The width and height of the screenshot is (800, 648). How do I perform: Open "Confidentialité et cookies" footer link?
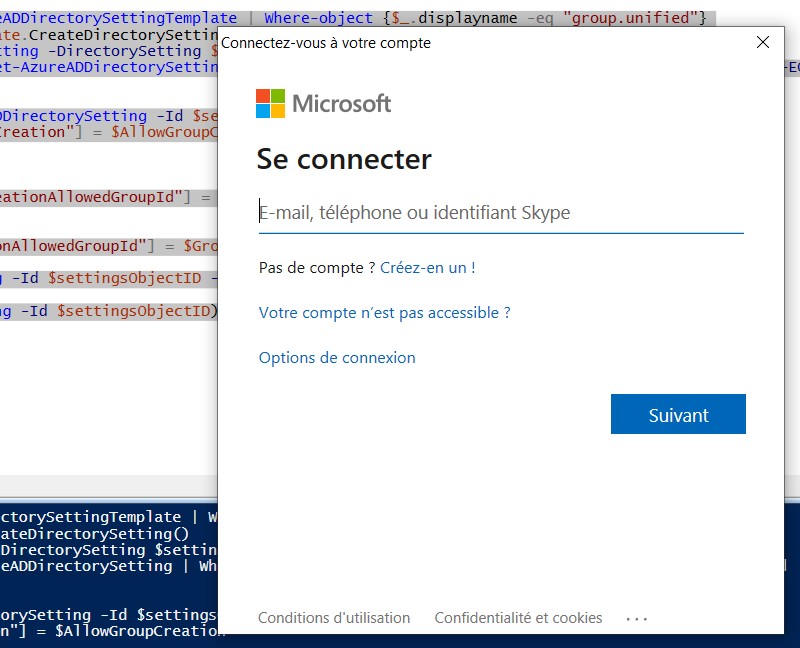click(x=518, y=618)
